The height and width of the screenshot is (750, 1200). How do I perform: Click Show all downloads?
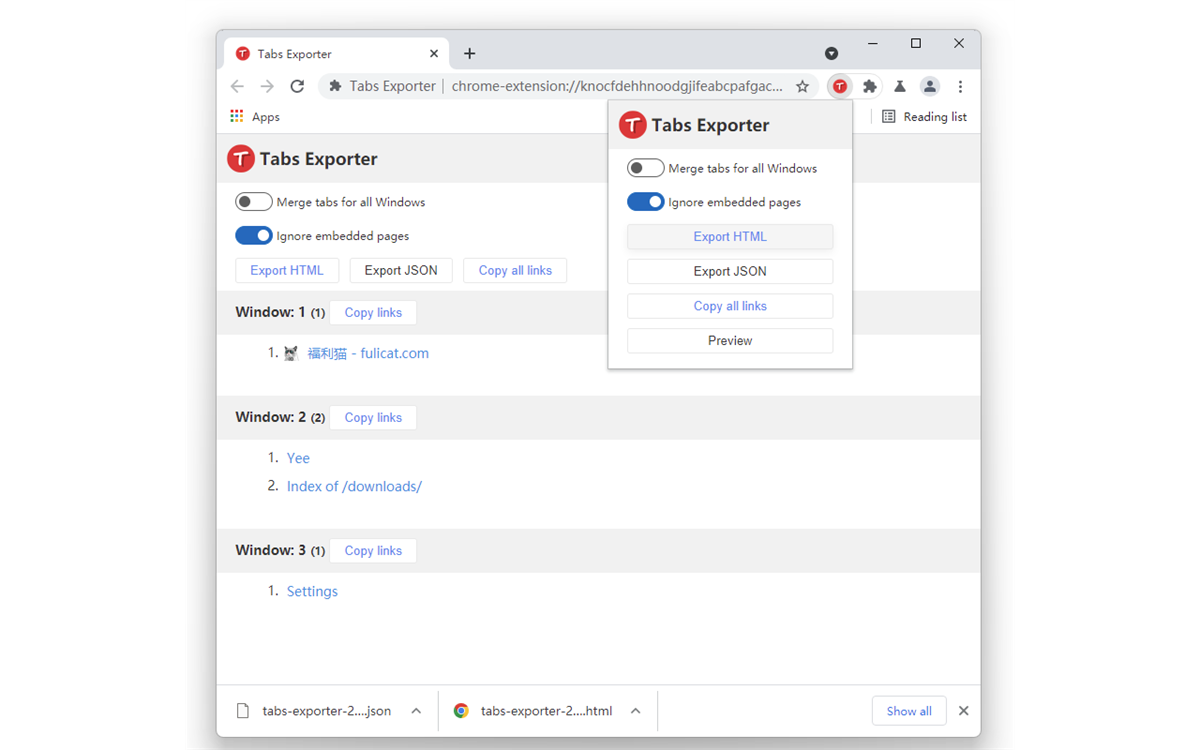coord(909,711)
